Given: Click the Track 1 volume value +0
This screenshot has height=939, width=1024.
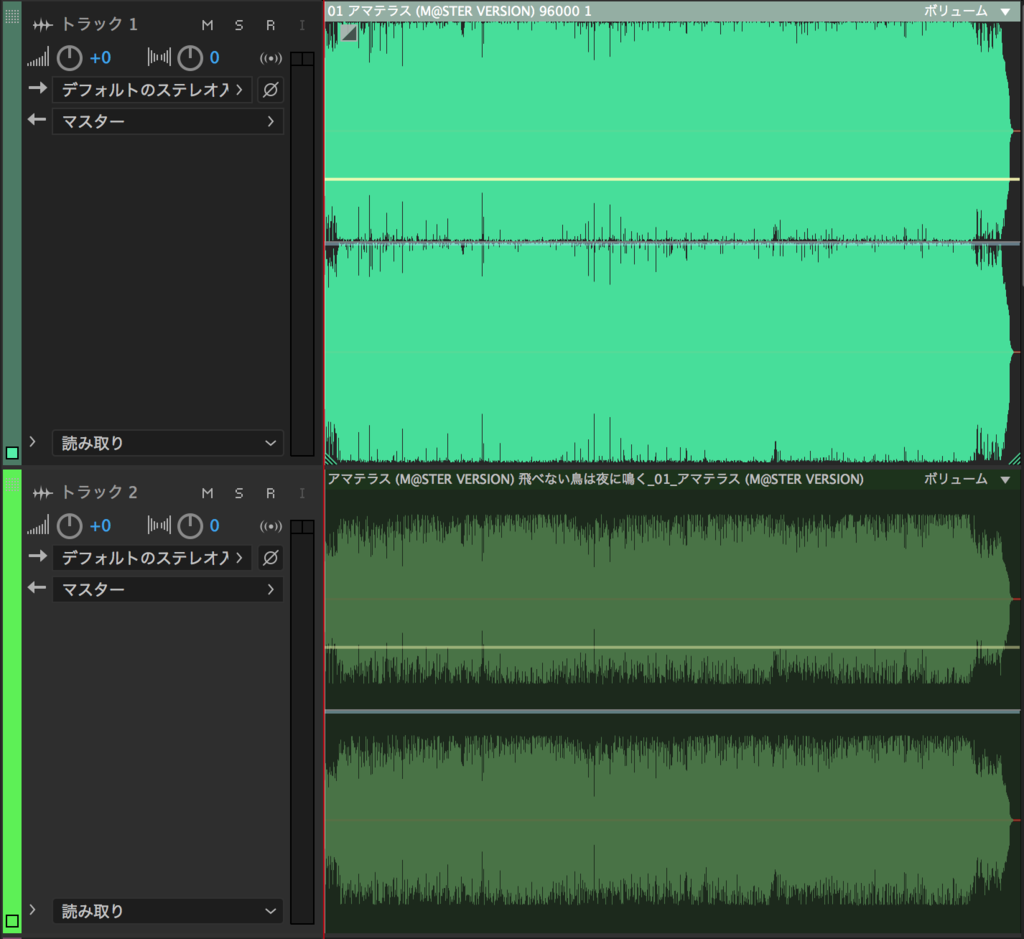Looking at the screenshot, I should pos(100,58).
